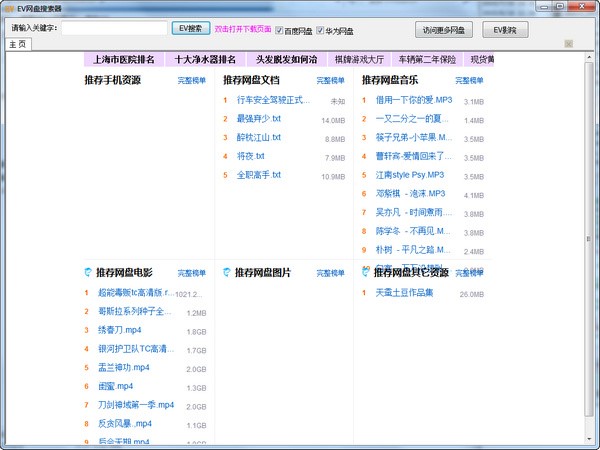Open 车辆第二年保险 banner link
The image size is (600, 450).
click(427, 59)
